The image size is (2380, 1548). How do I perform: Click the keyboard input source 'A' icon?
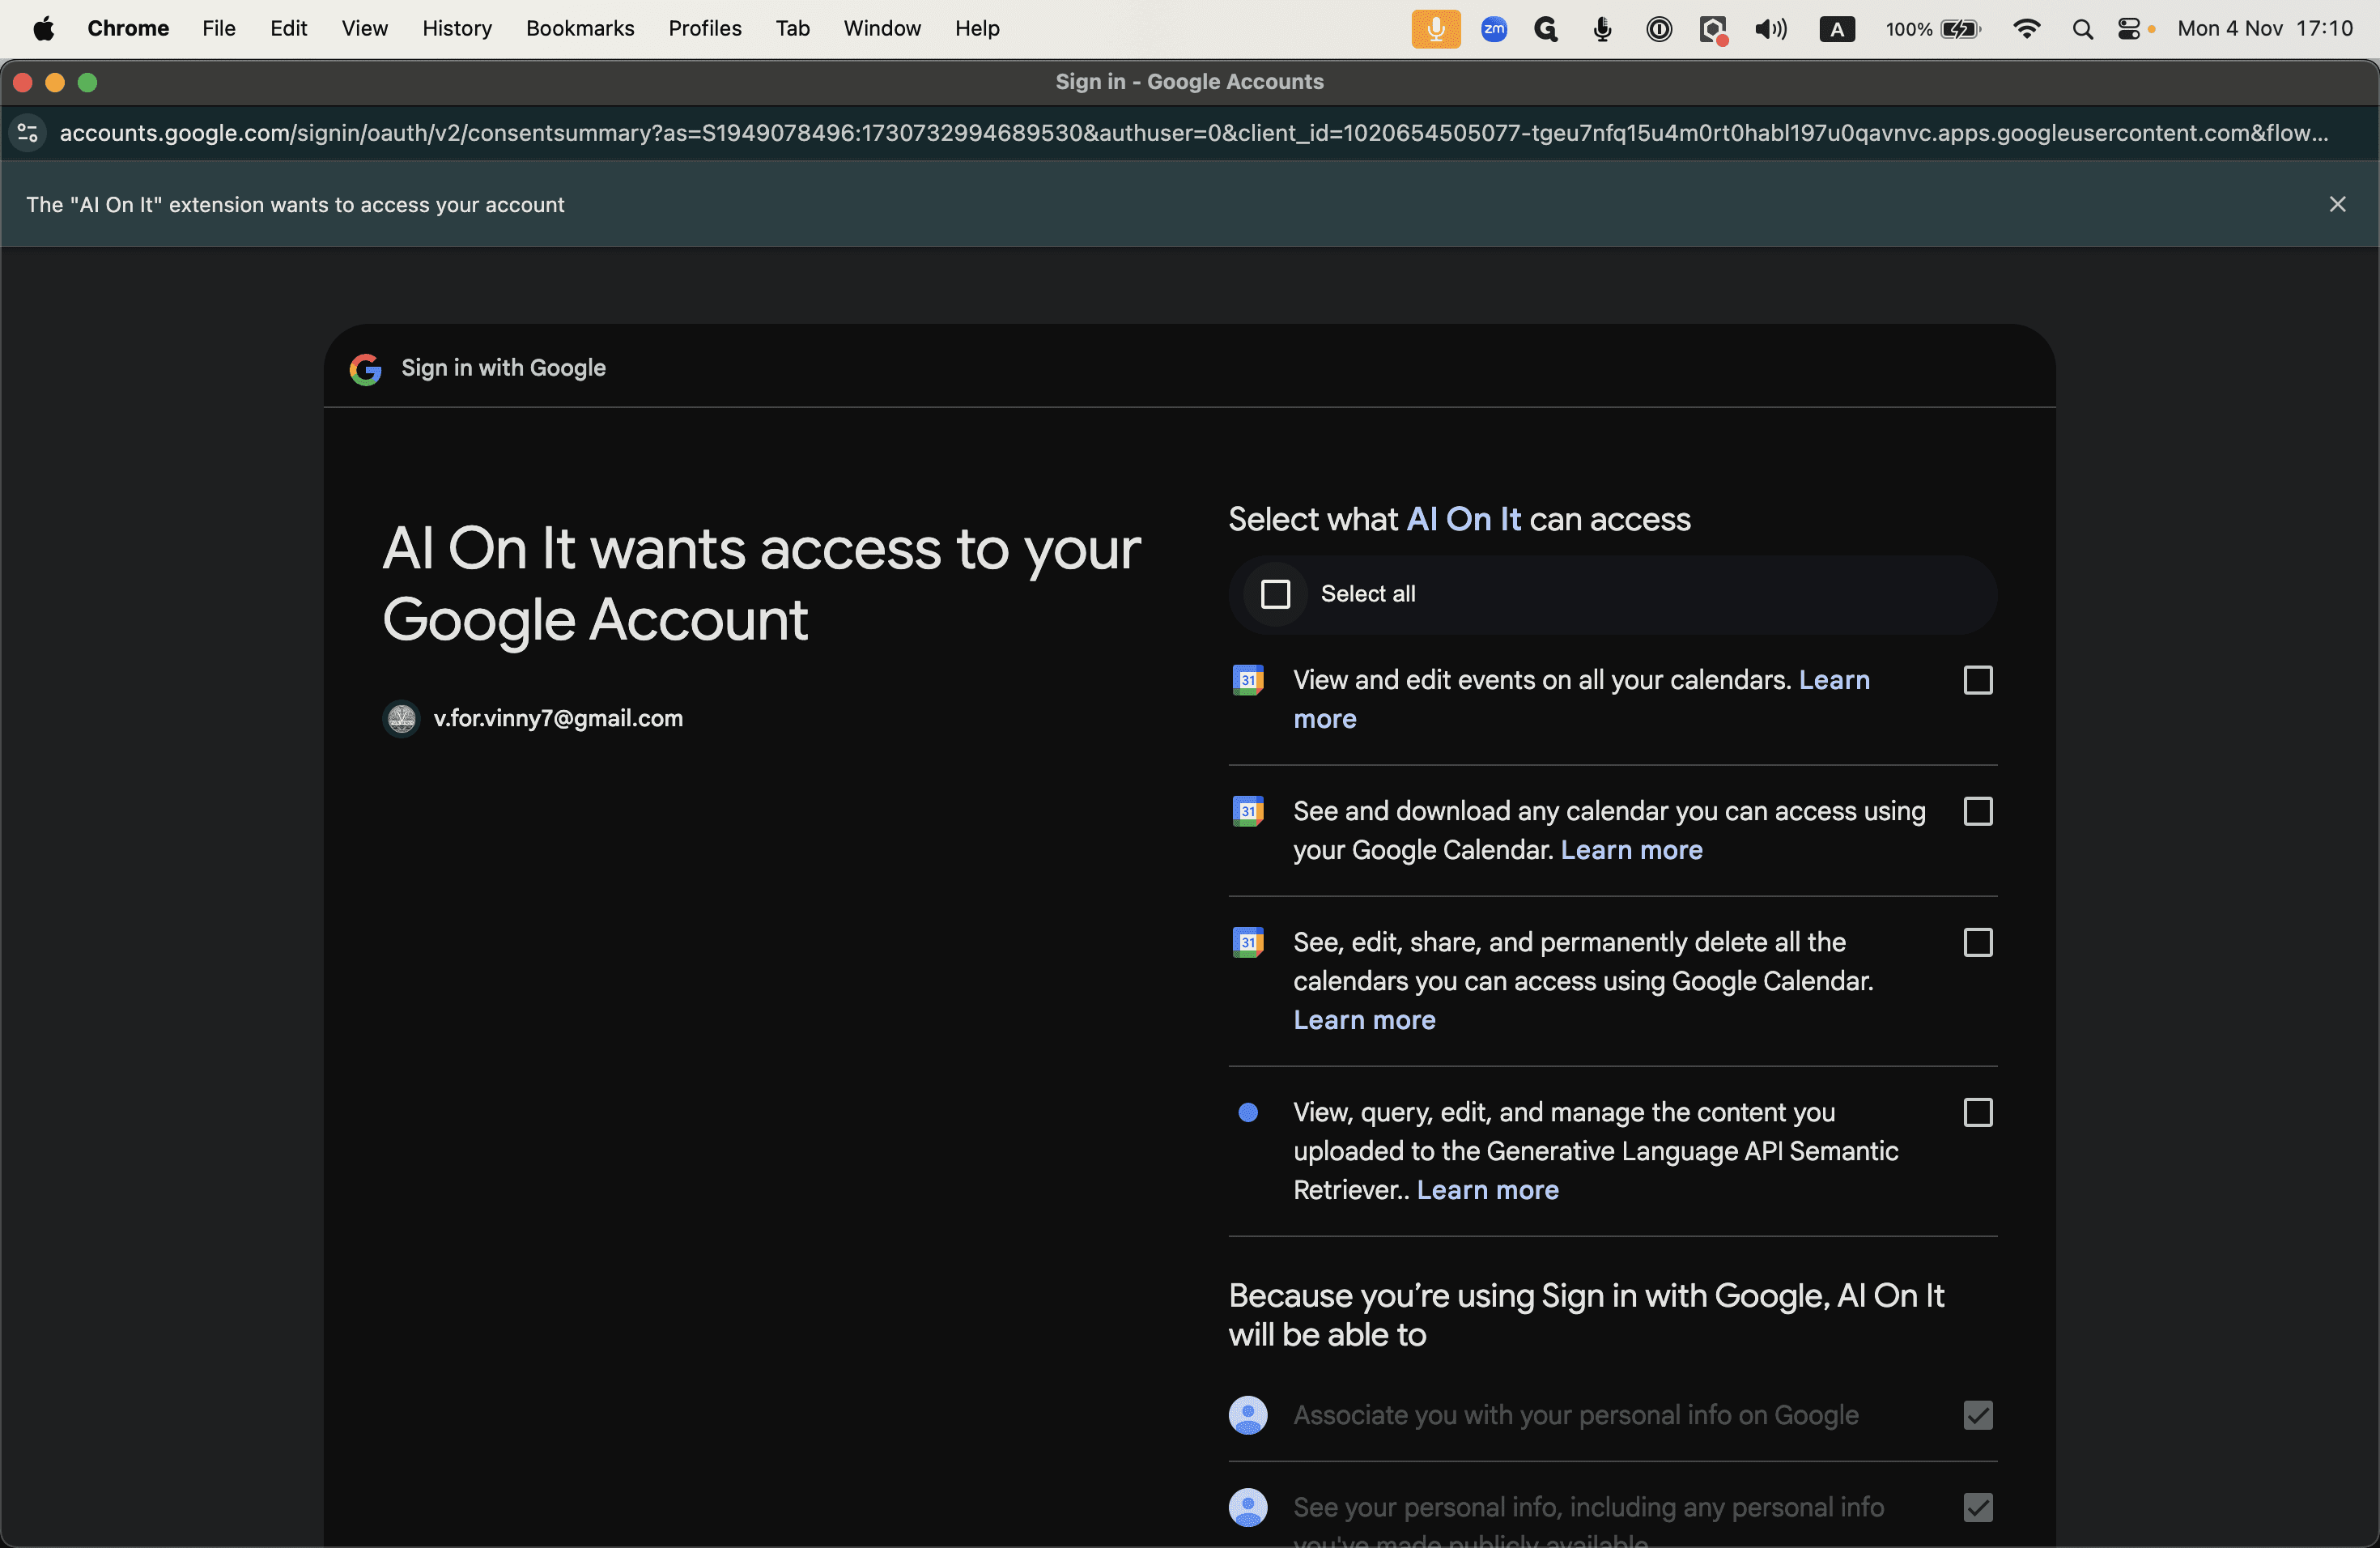(x=1836, y=30)
